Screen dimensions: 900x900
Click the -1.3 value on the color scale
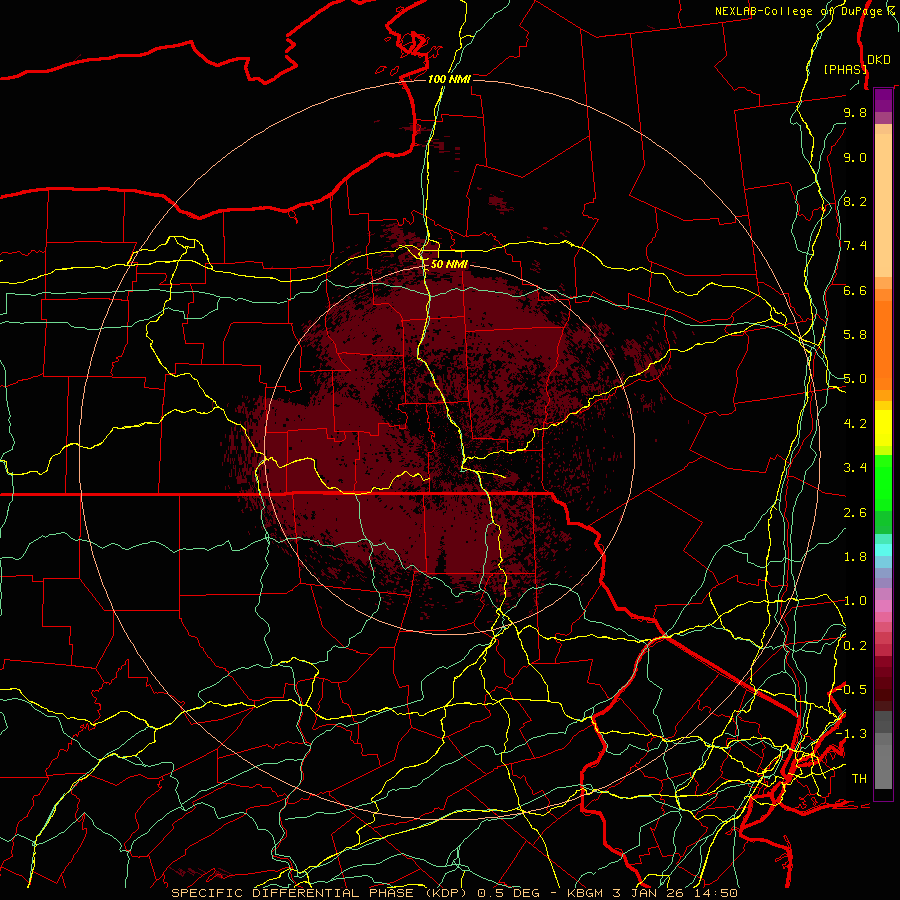pos(853,734)
